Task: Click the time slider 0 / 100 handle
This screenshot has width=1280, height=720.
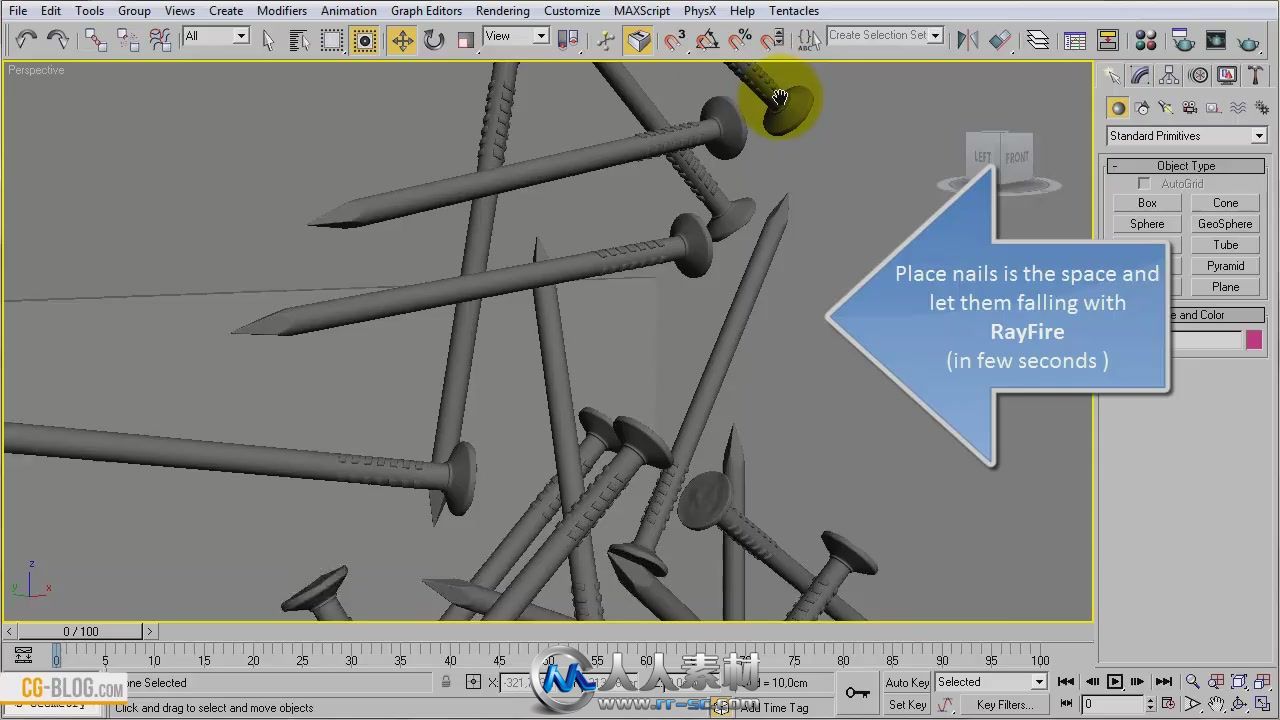Action: (81, 631)
